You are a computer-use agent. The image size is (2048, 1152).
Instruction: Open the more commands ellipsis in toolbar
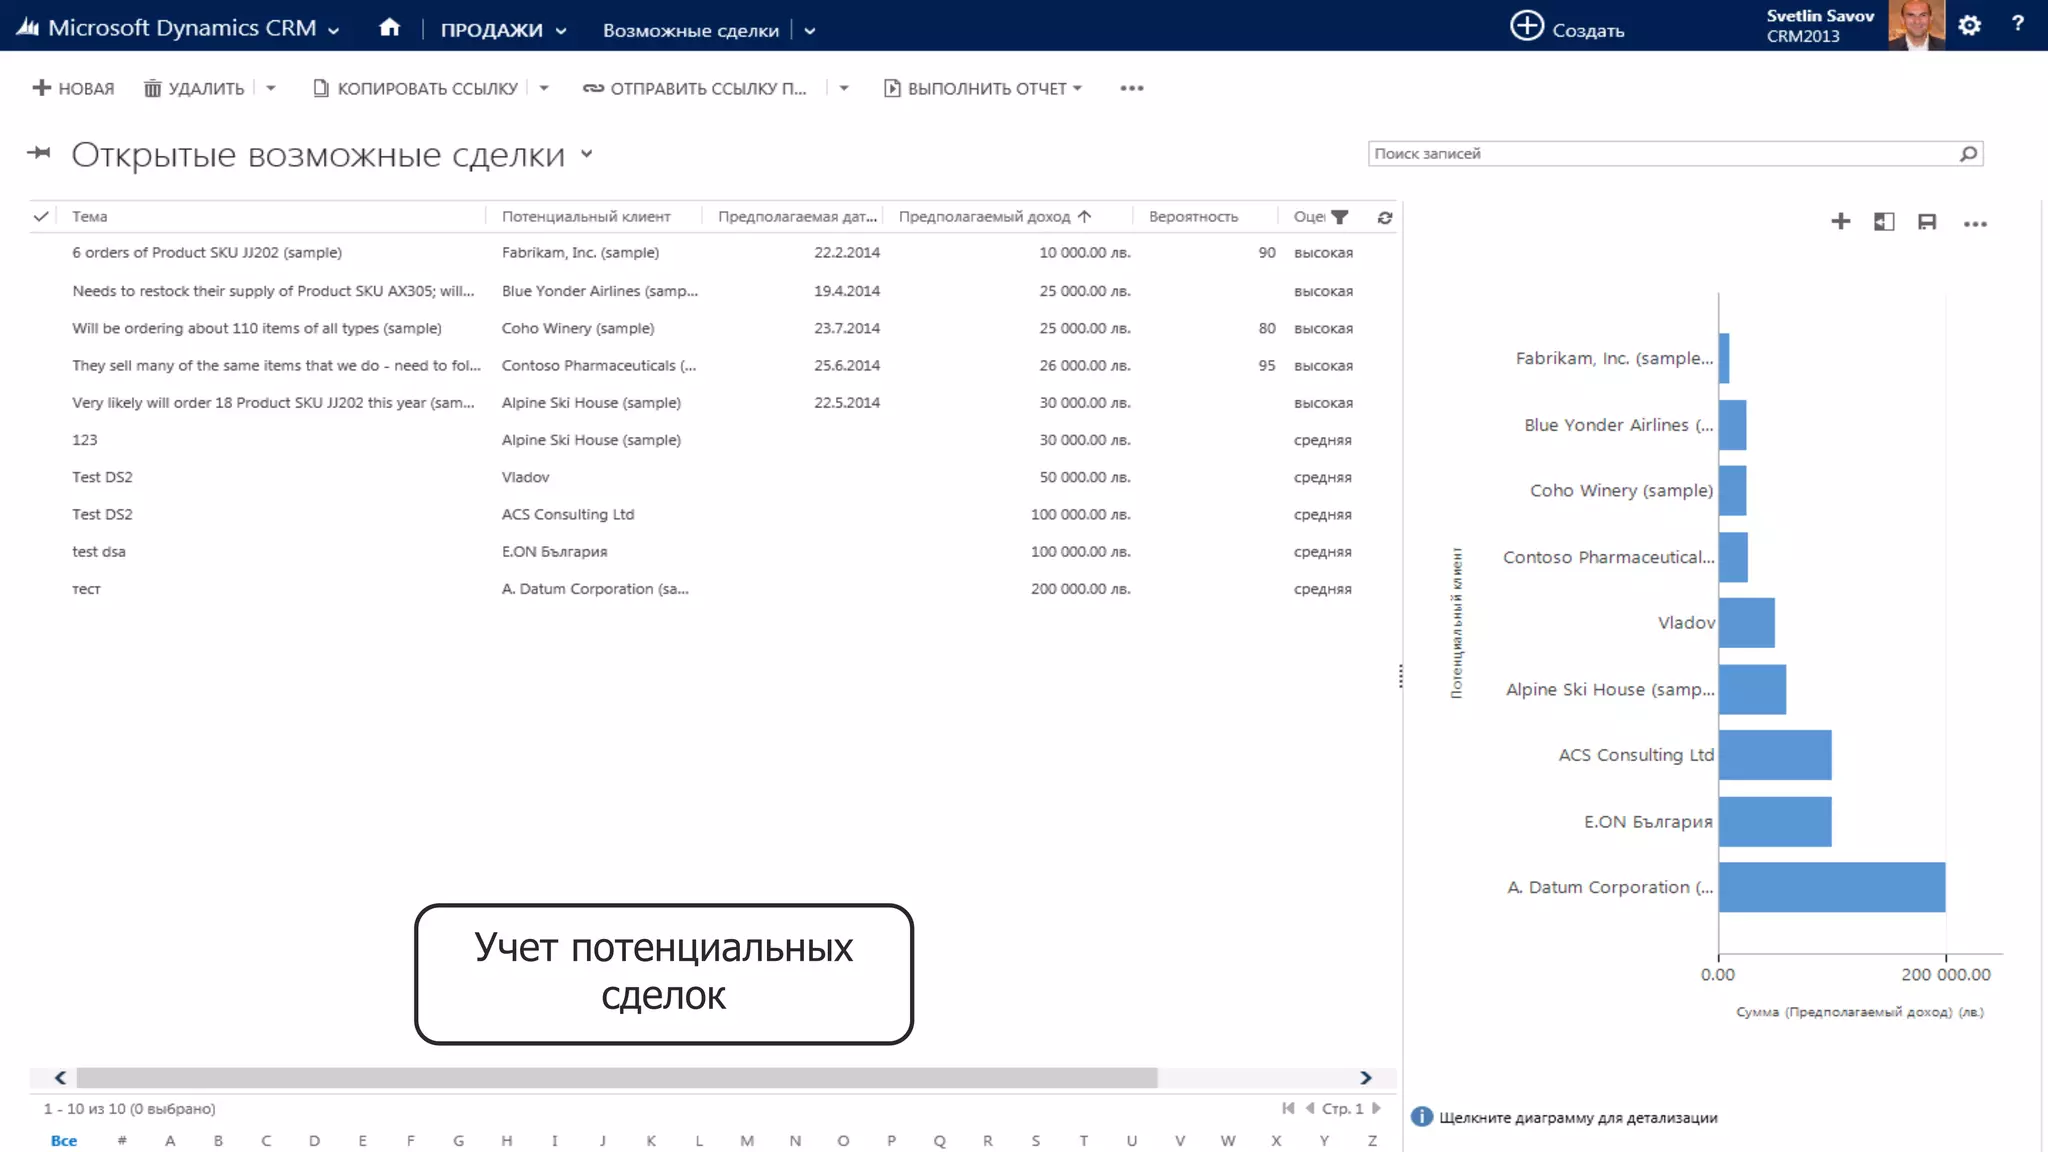pos(1131,88)
